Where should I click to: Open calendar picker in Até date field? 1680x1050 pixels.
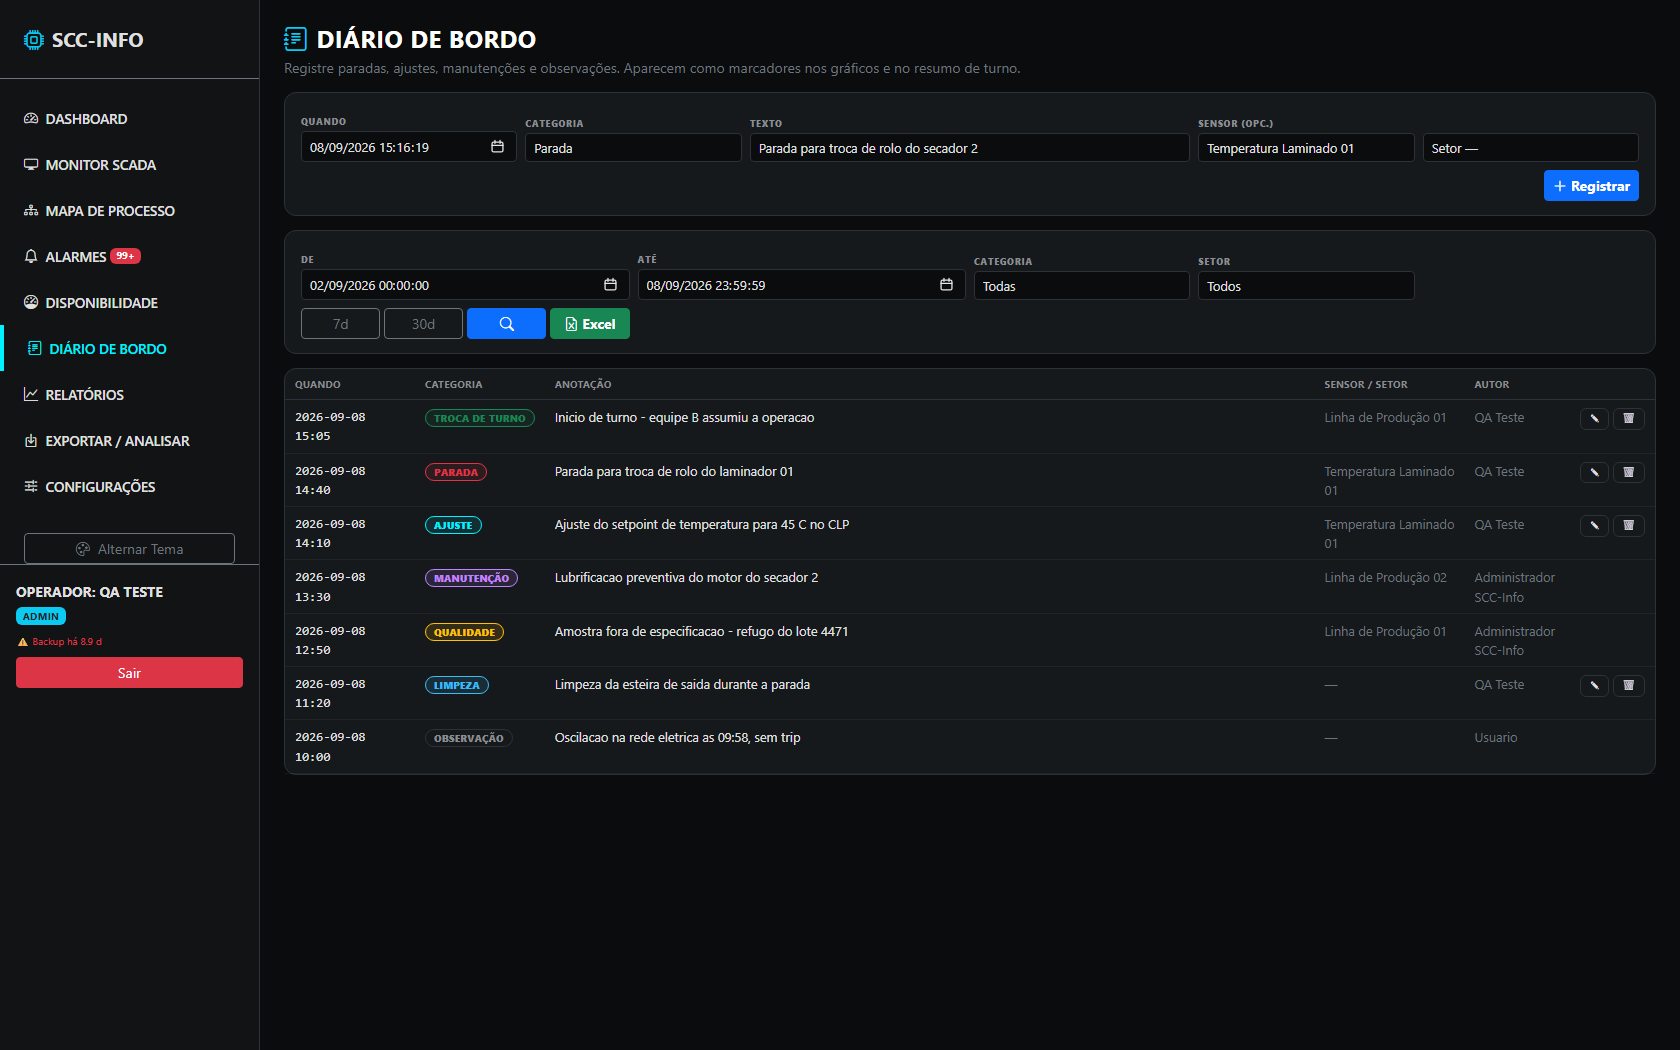(x=946, y=285)
